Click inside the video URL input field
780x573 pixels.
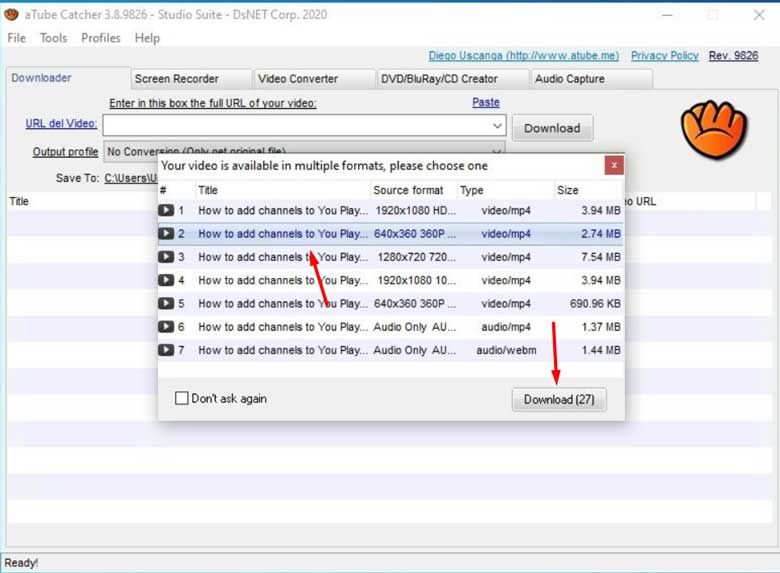[297, 126]
